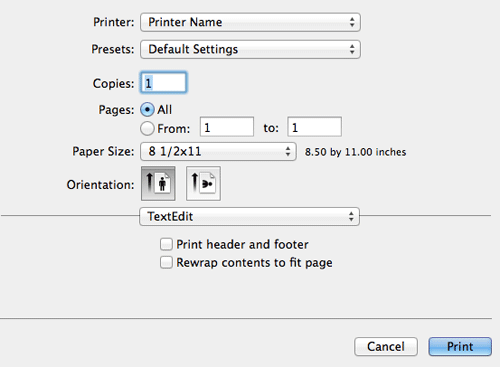Open the 8 1/2x11 paper size dropdown
This screenshot has width=500, height=367.
[x=218, y=152]
